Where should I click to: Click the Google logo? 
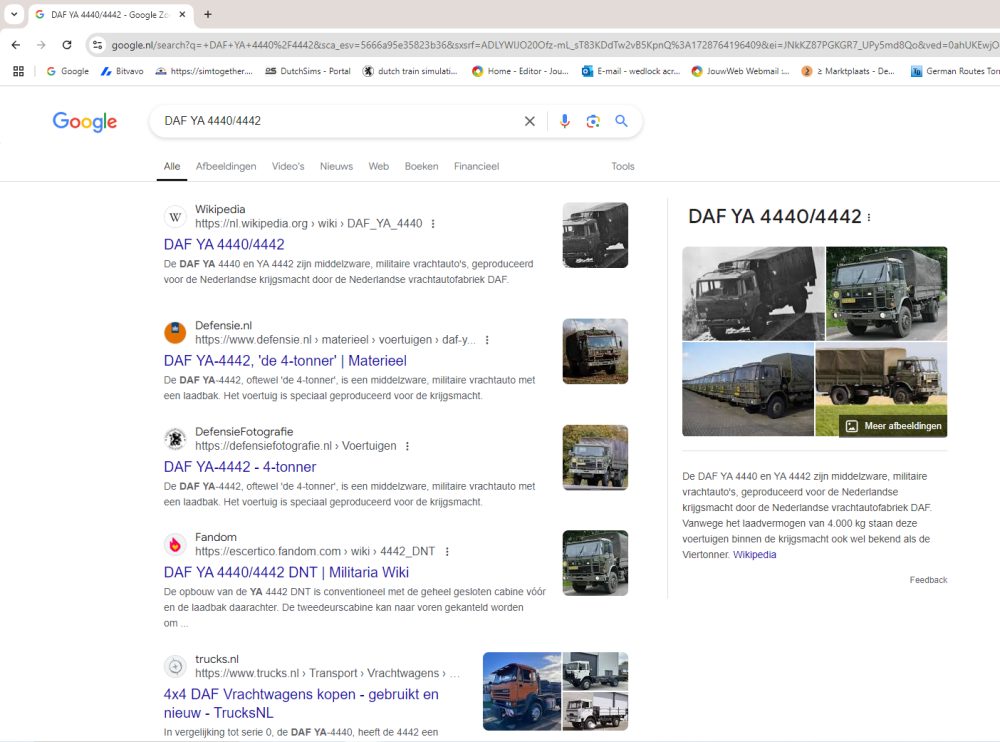tap(85, 122)
